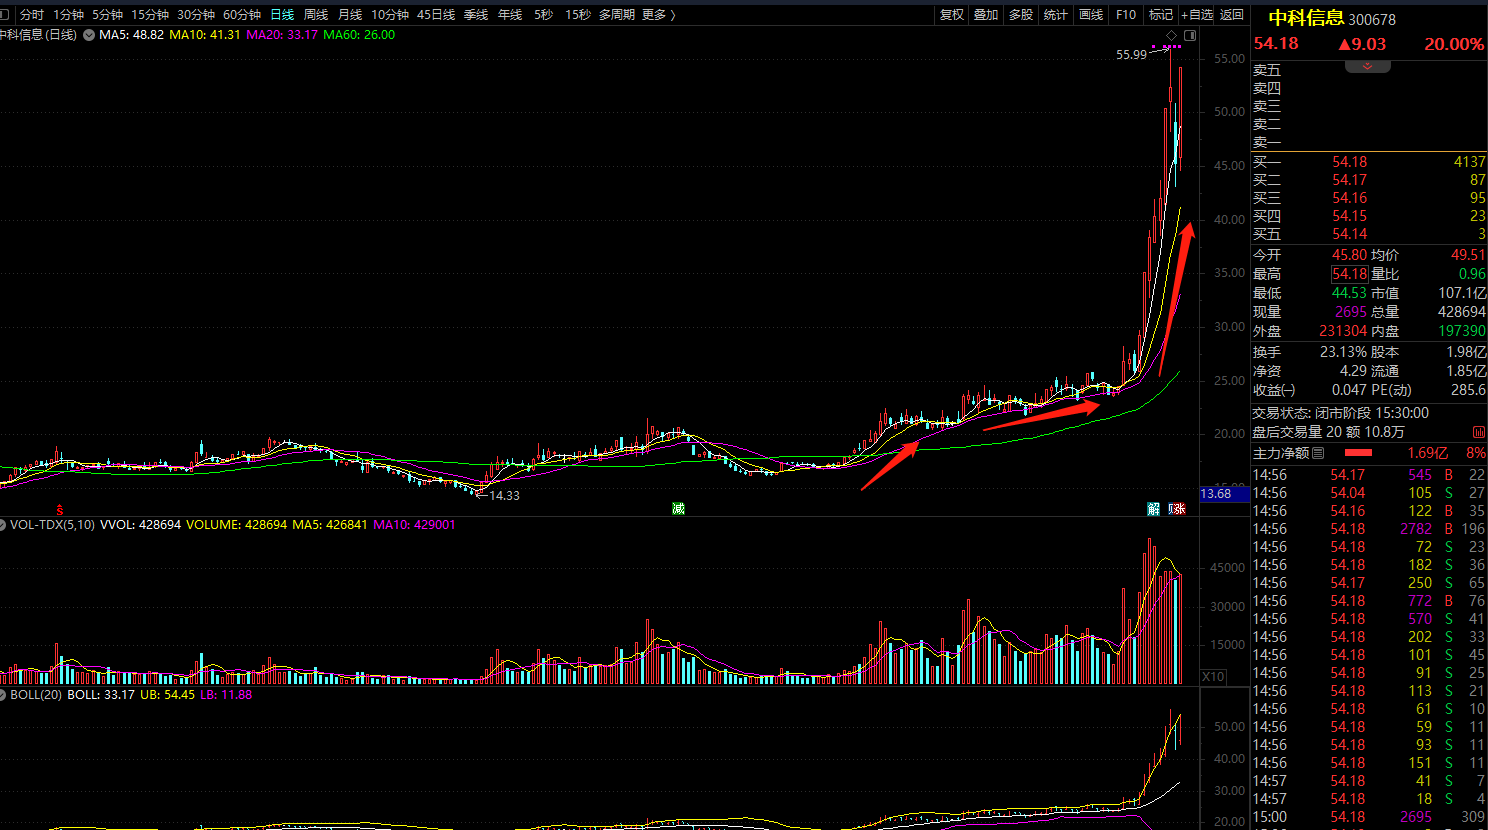This screenshot has height=830, width=1488.
Task: Select the 45日线 period tab
Action: pos(436,14)
